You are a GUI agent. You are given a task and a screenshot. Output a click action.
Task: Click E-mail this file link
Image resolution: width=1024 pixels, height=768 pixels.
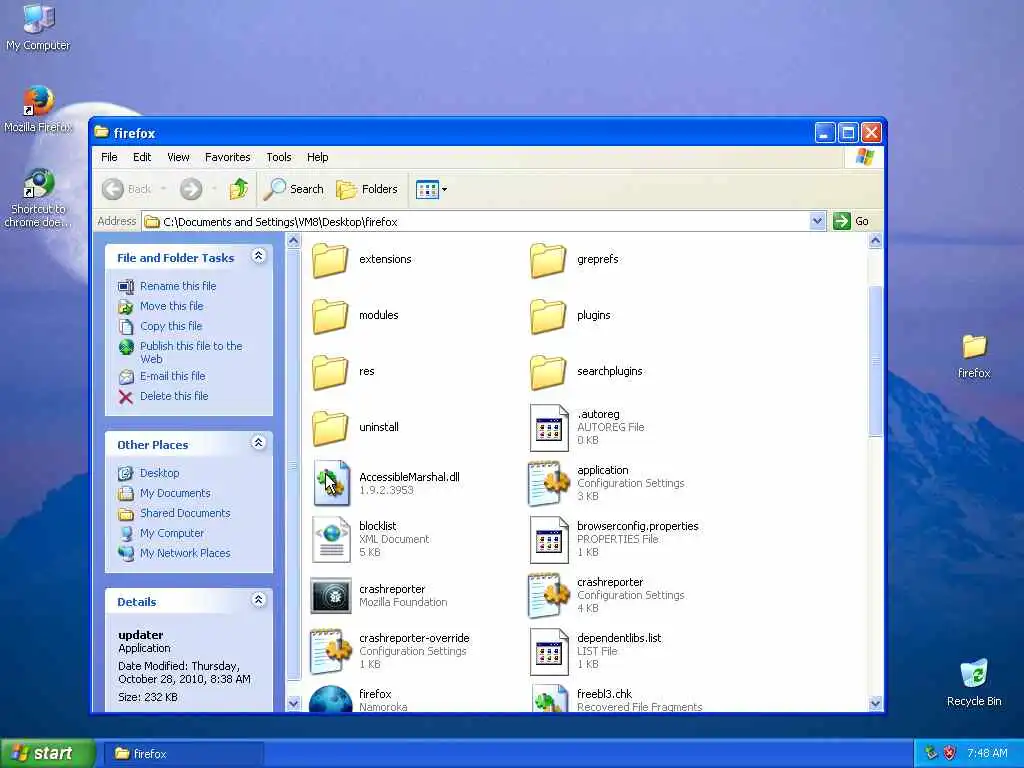tap(172, 376)
